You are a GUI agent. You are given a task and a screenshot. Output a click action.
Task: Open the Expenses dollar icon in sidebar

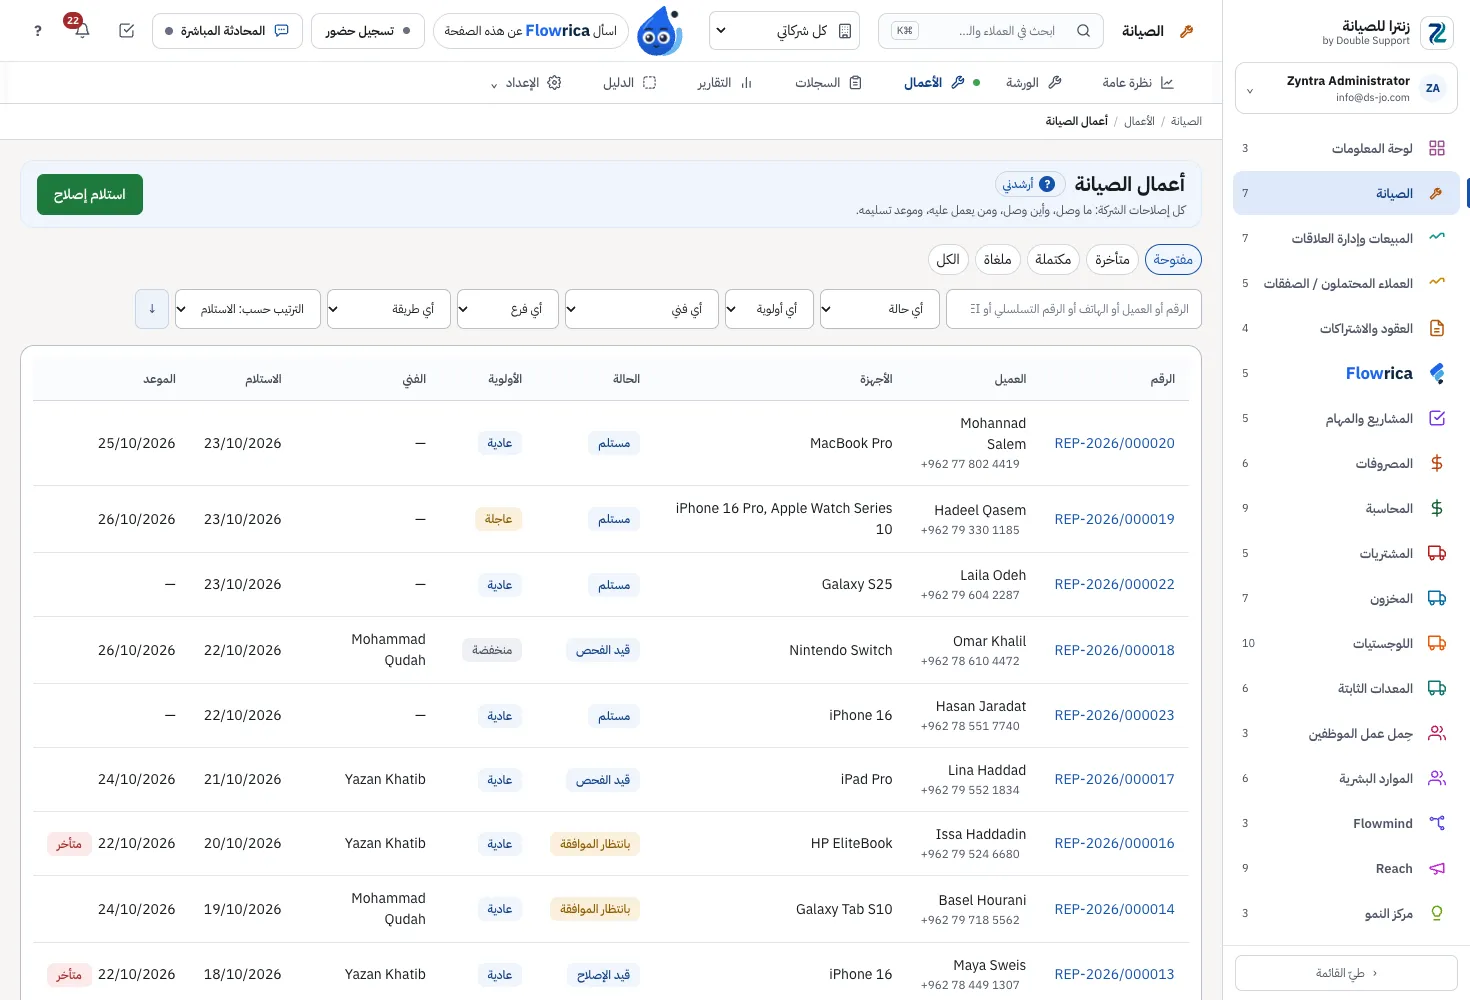pyautogui.click(x=1437, y=463)
